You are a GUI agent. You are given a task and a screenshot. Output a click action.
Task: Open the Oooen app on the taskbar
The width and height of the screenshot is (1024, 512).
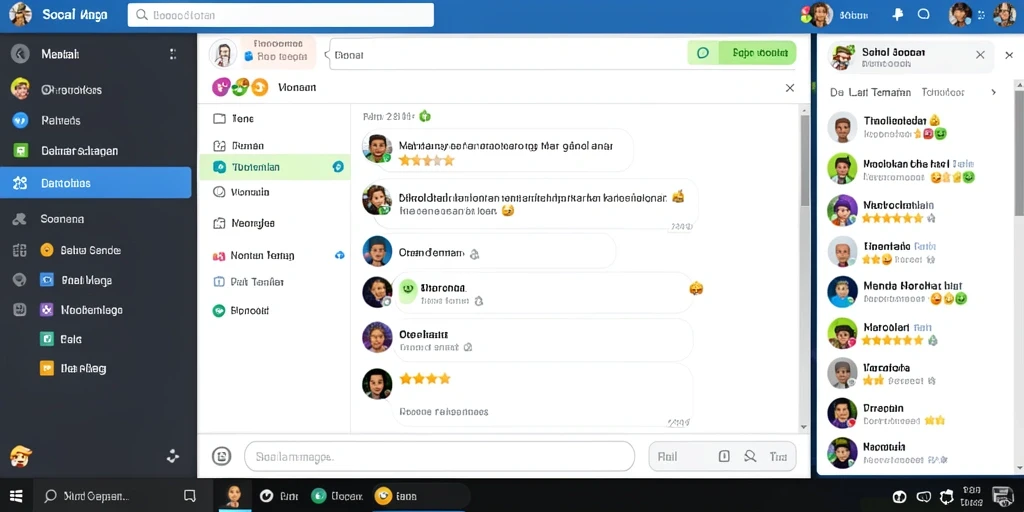pos(337,496)
